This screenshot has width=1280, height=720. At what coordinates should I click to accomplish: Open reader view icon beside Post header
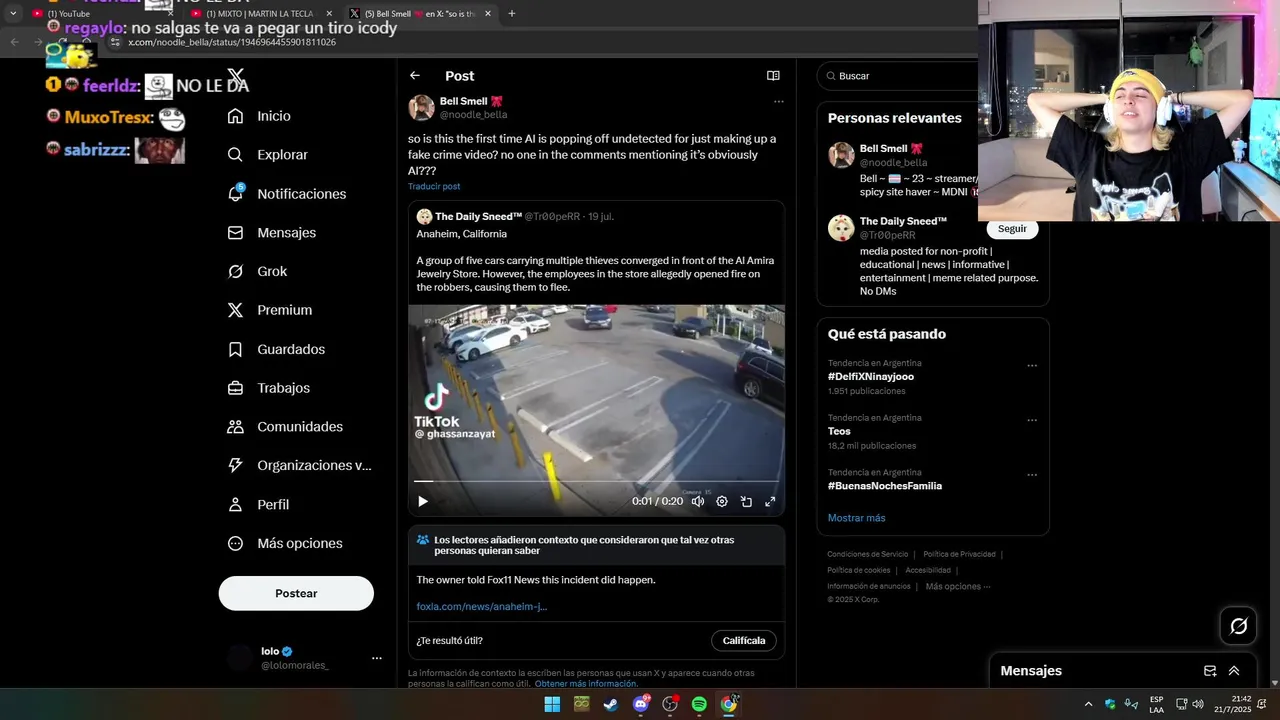point(773,76)
